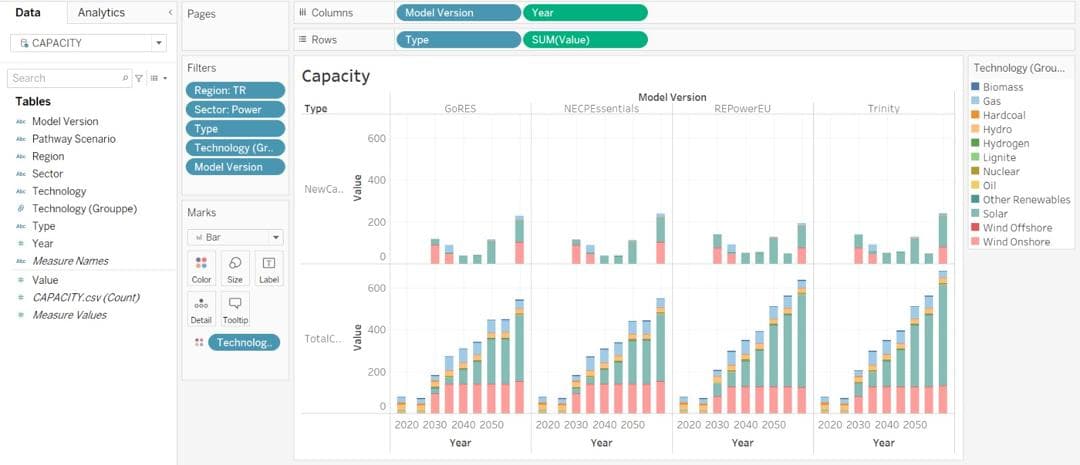1080x465 pixels.
Task: Select the Value measure field
Action: (45, 280)
